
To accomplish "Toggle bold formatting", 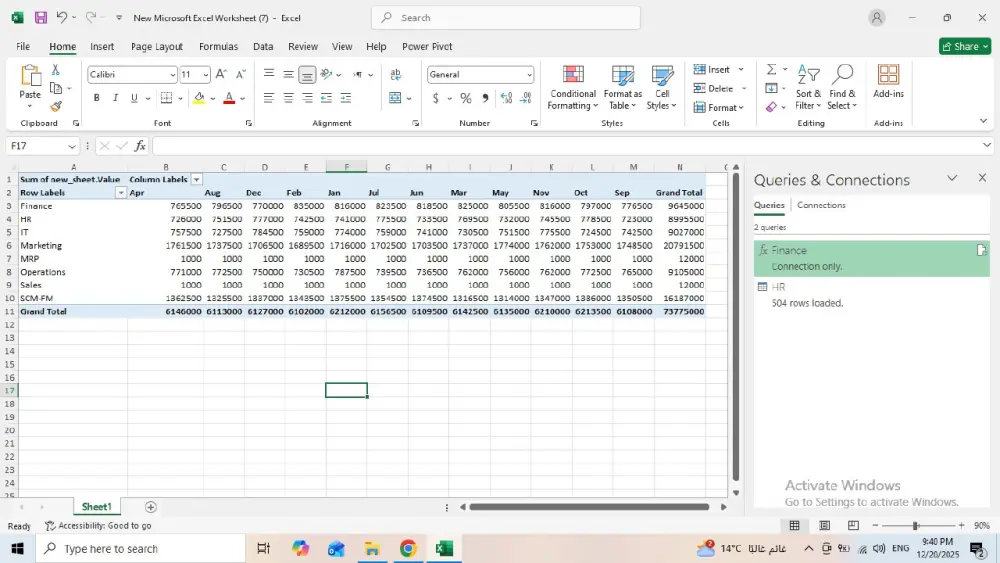I will click(x=96, y=98).
